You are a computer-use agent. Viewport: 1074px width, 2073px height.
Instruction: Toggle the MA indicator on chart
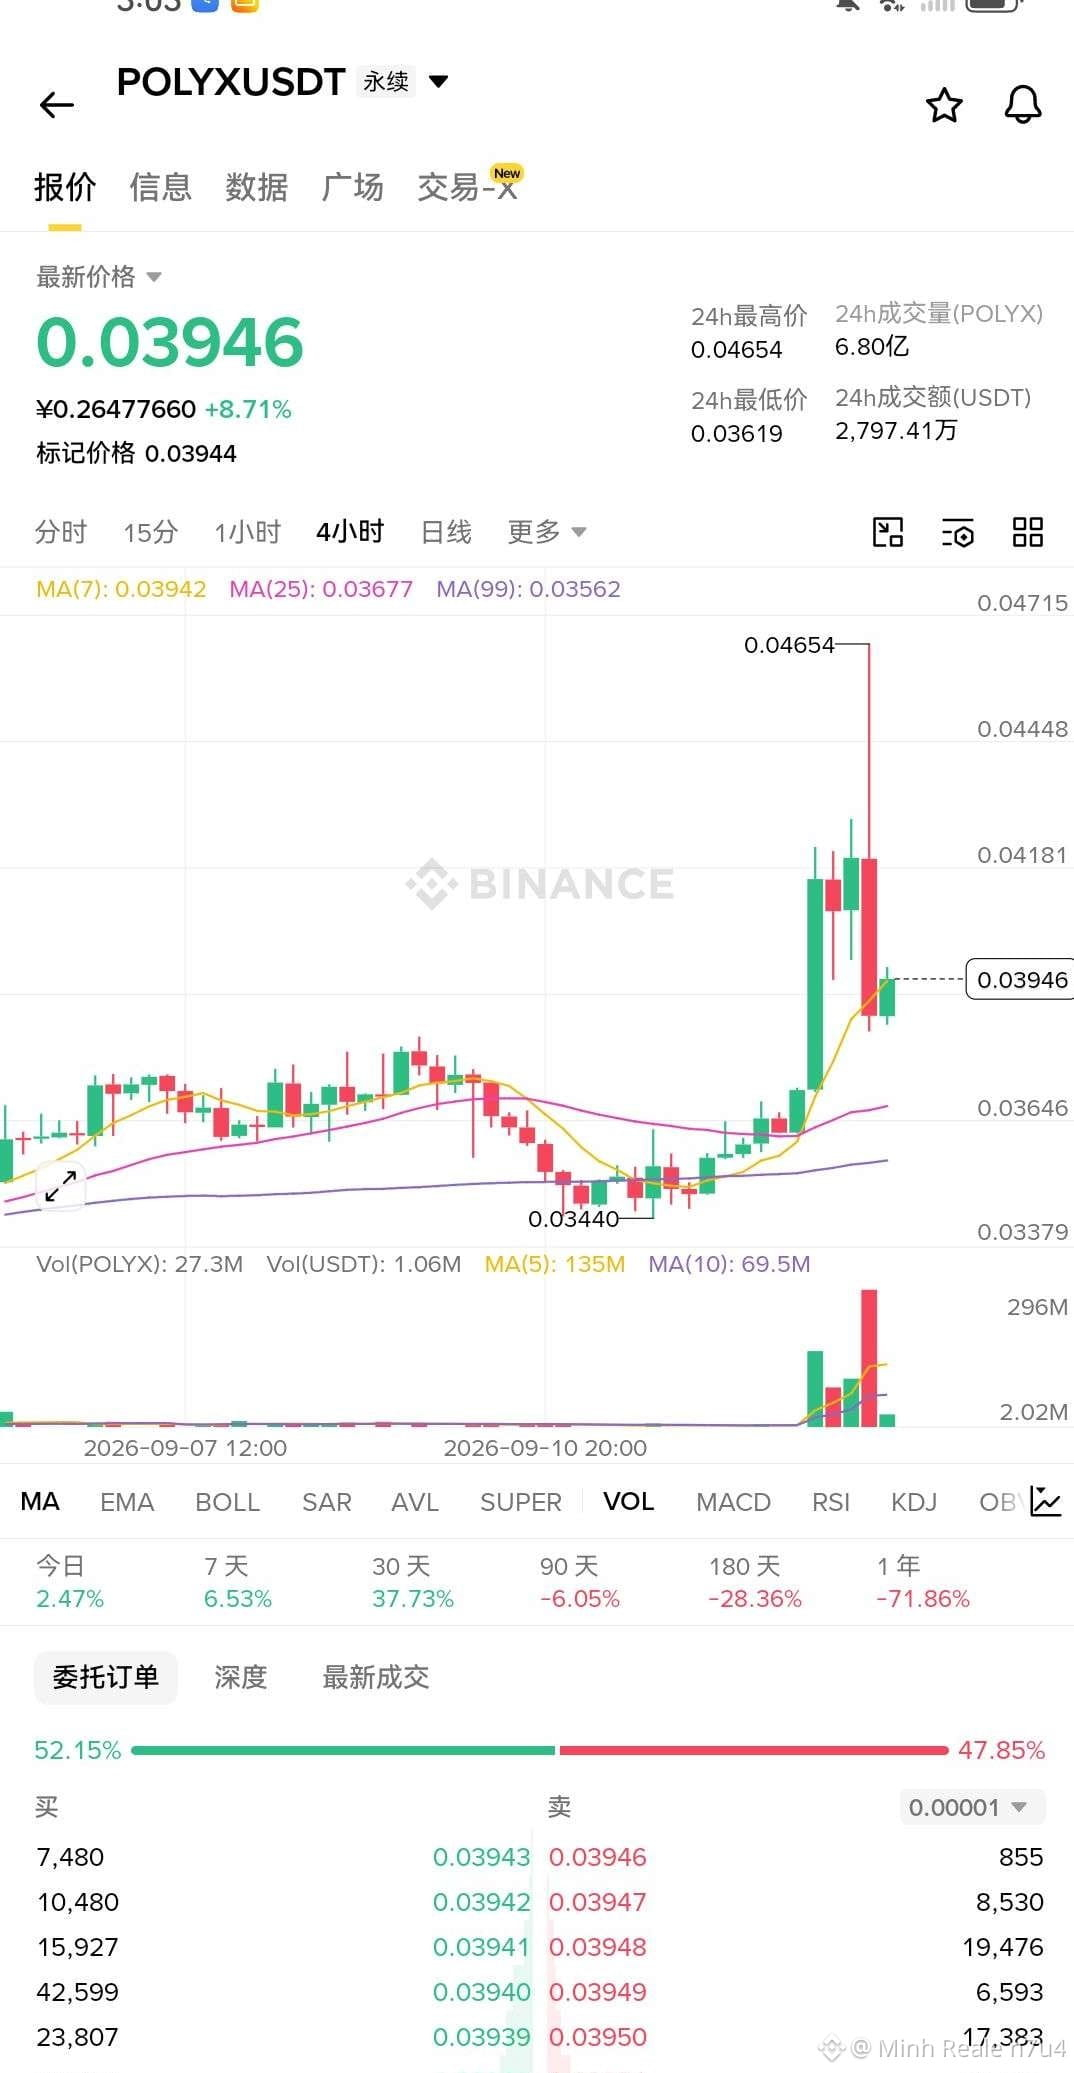(40, 1502)
